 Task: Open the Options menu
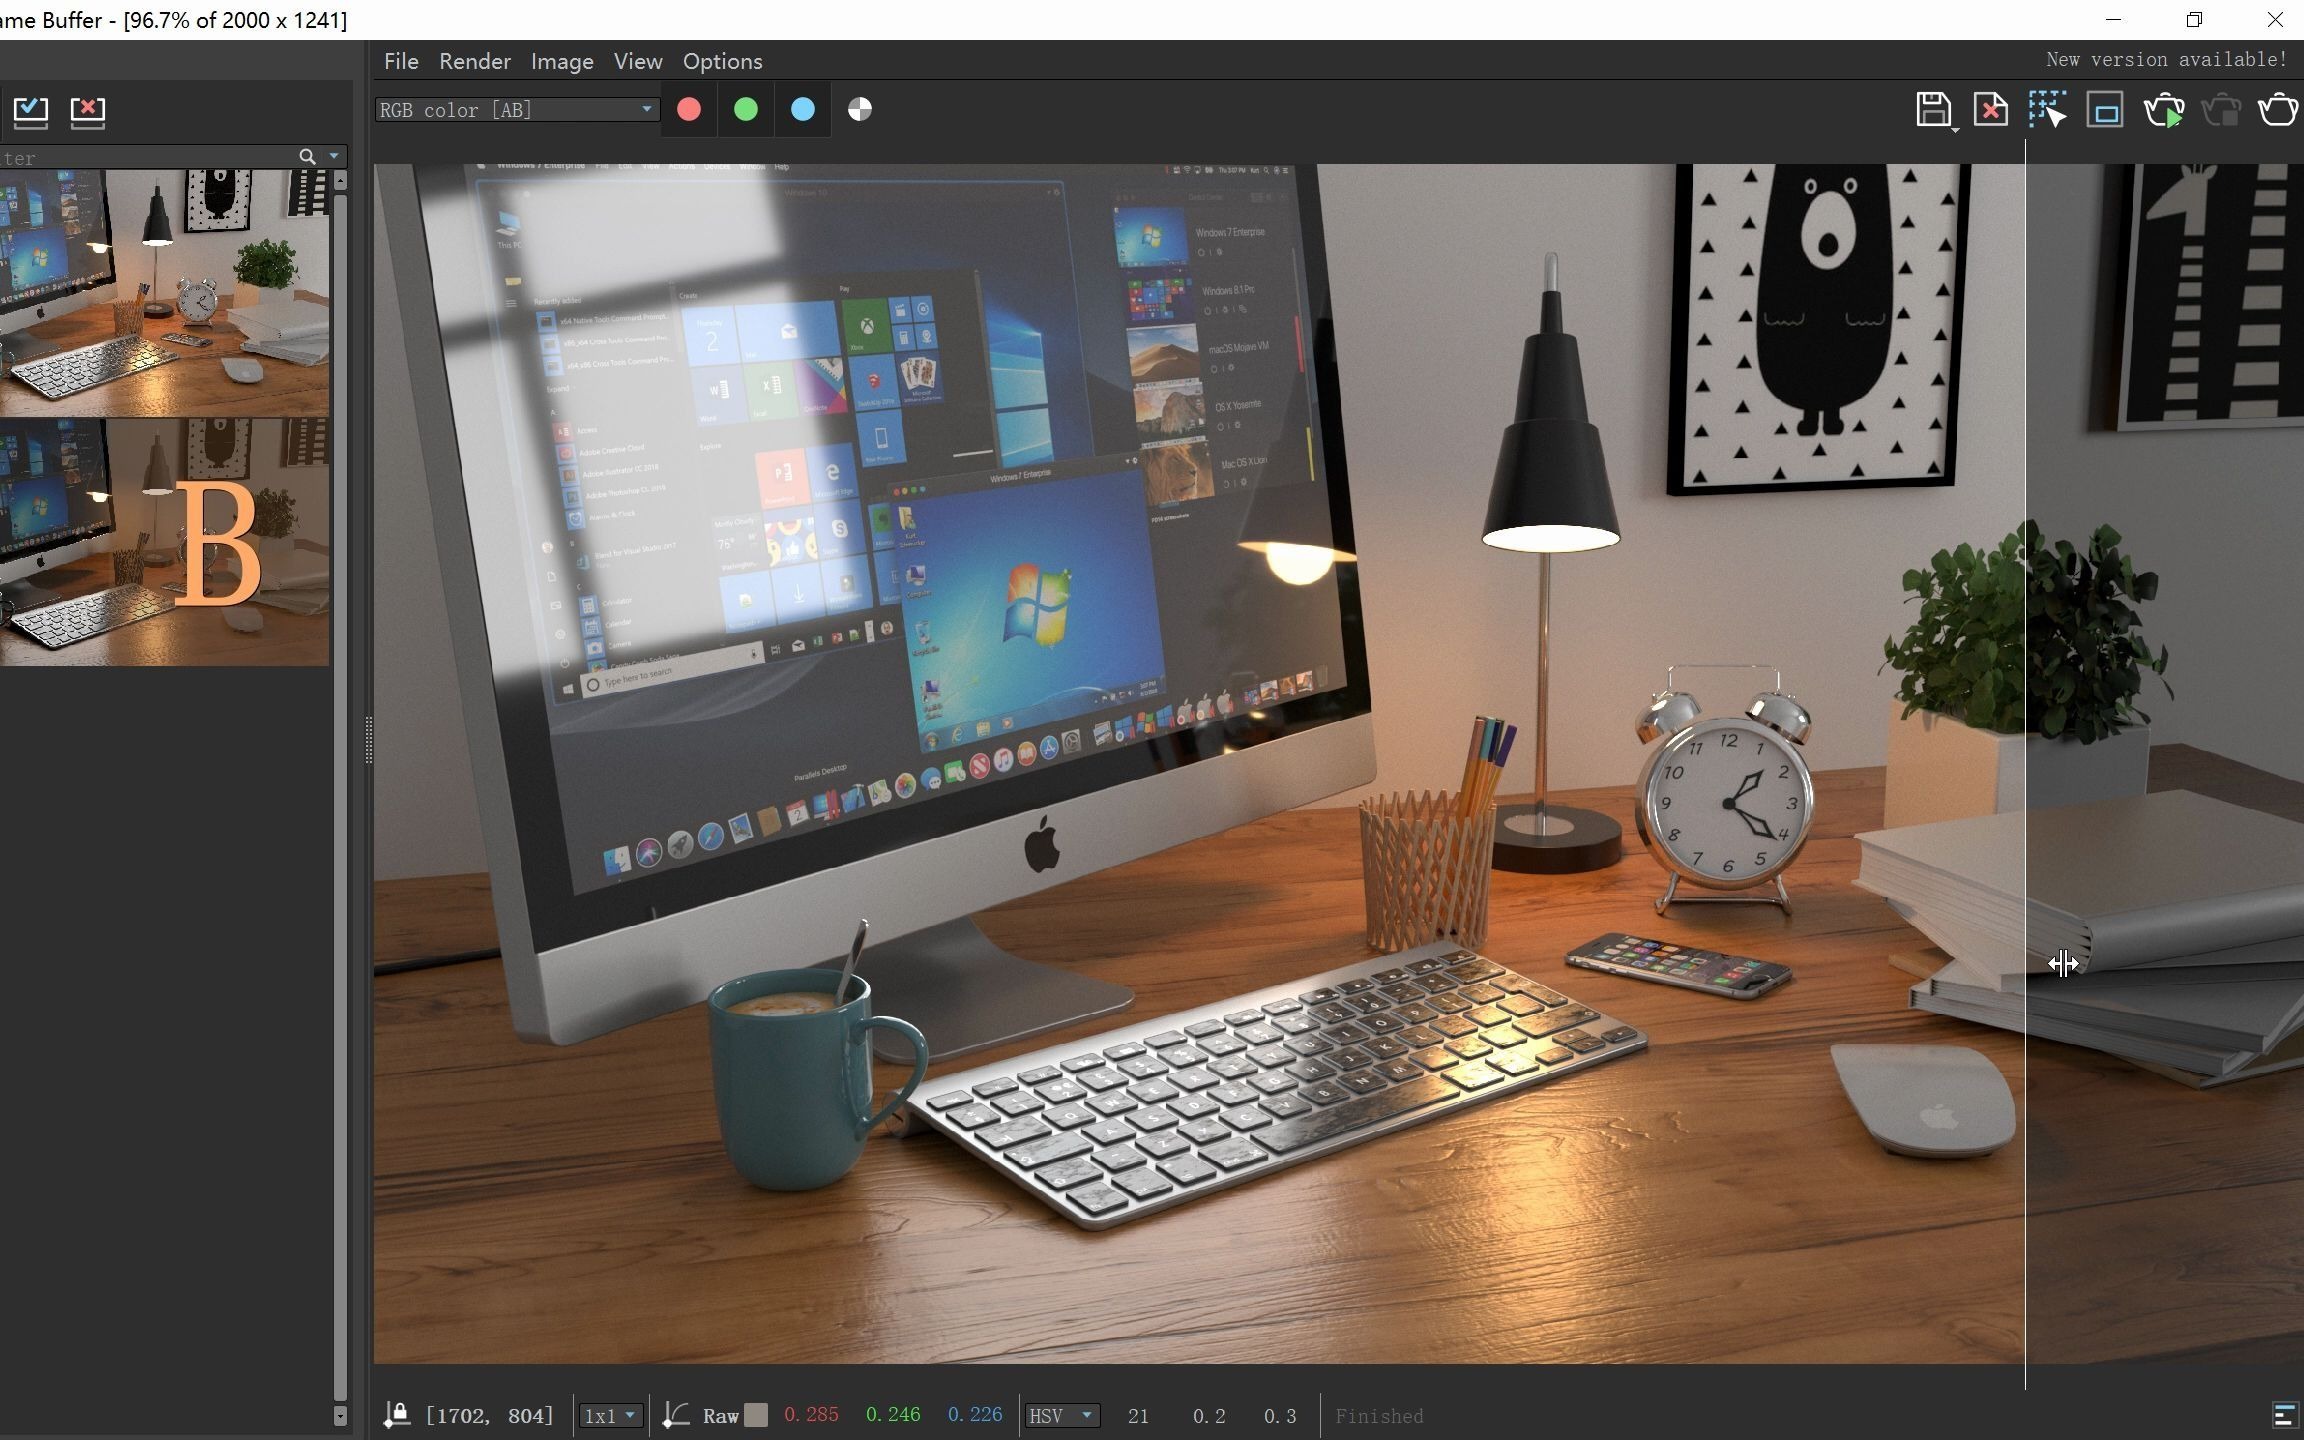click(722, 61)
